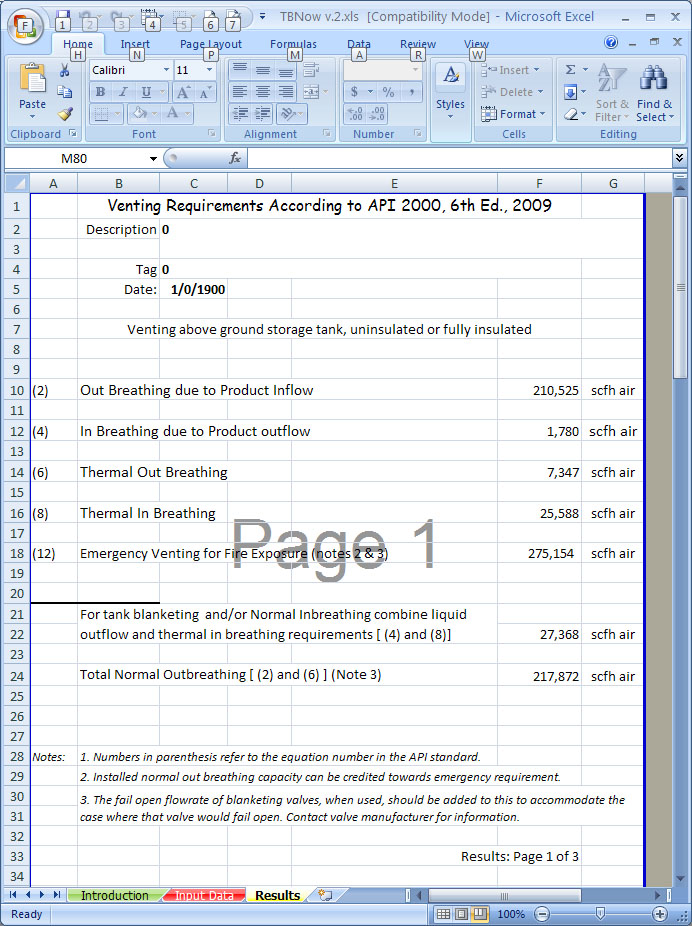The image size is (692, 926).
Task: Open Font group dialog launcher
Action: point(211,133)
